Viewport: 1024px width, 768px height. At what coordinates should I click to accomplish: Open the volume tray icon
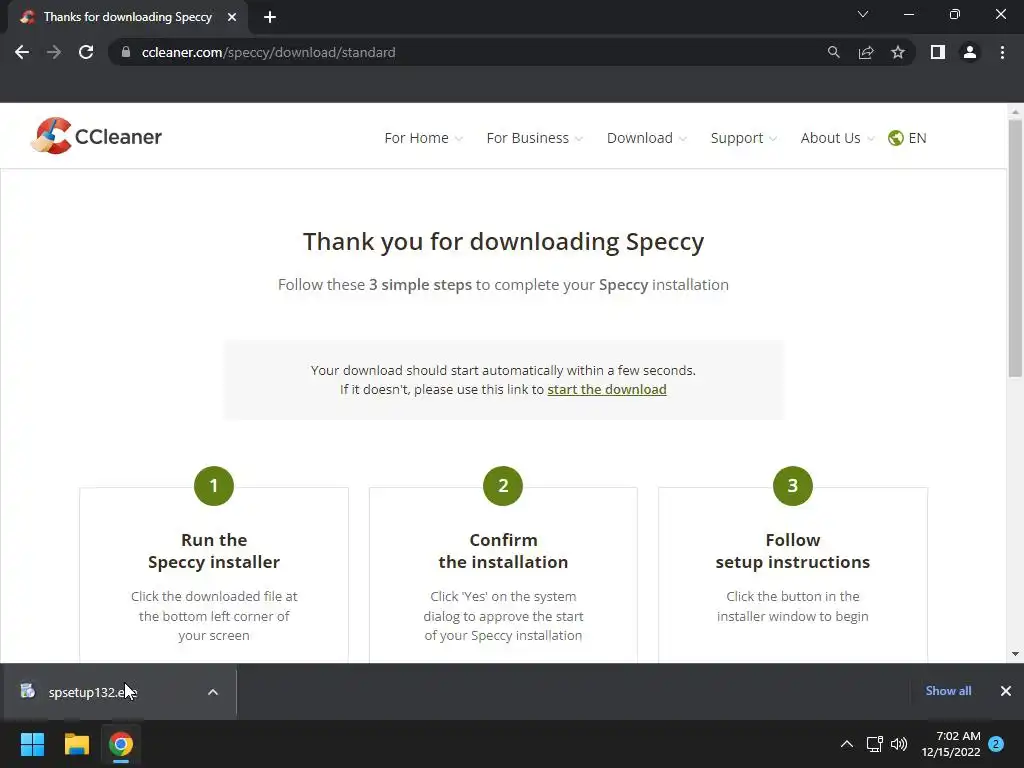(899, 744)
